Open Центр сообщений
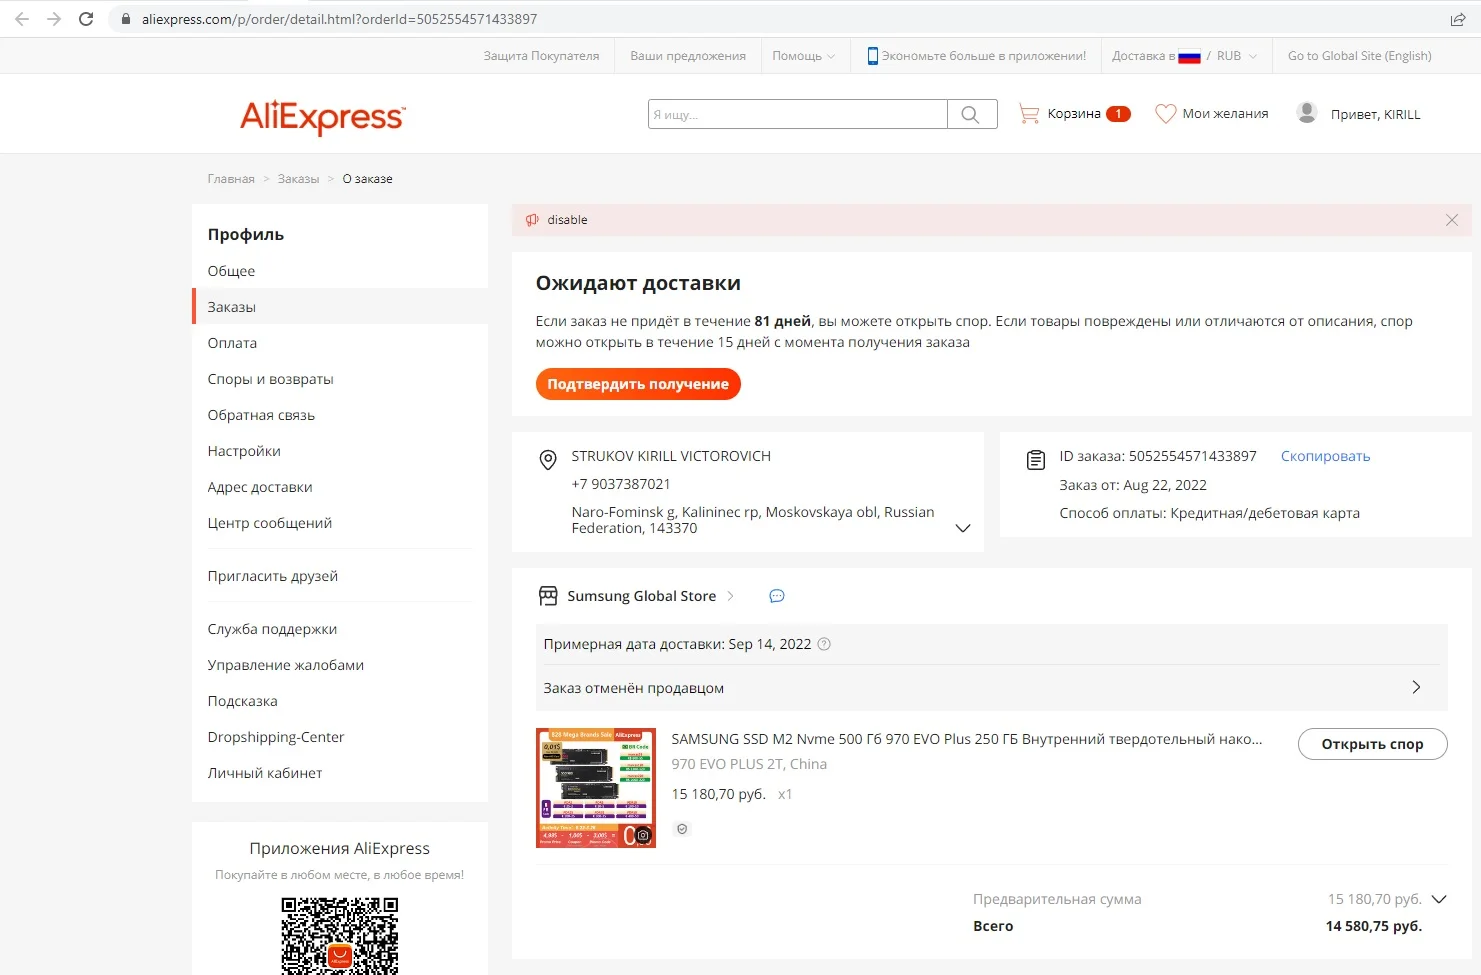 coord(269,523)
